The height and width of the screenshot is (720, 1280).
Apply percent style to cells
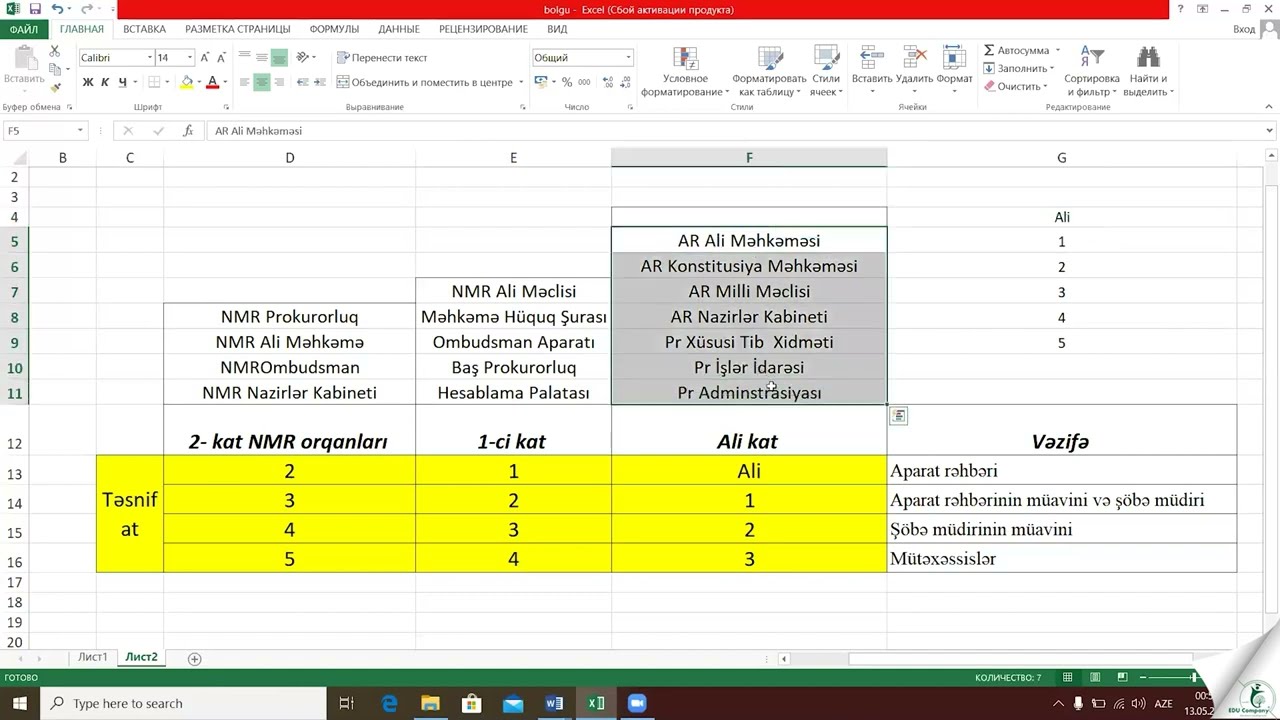(567, 82)
